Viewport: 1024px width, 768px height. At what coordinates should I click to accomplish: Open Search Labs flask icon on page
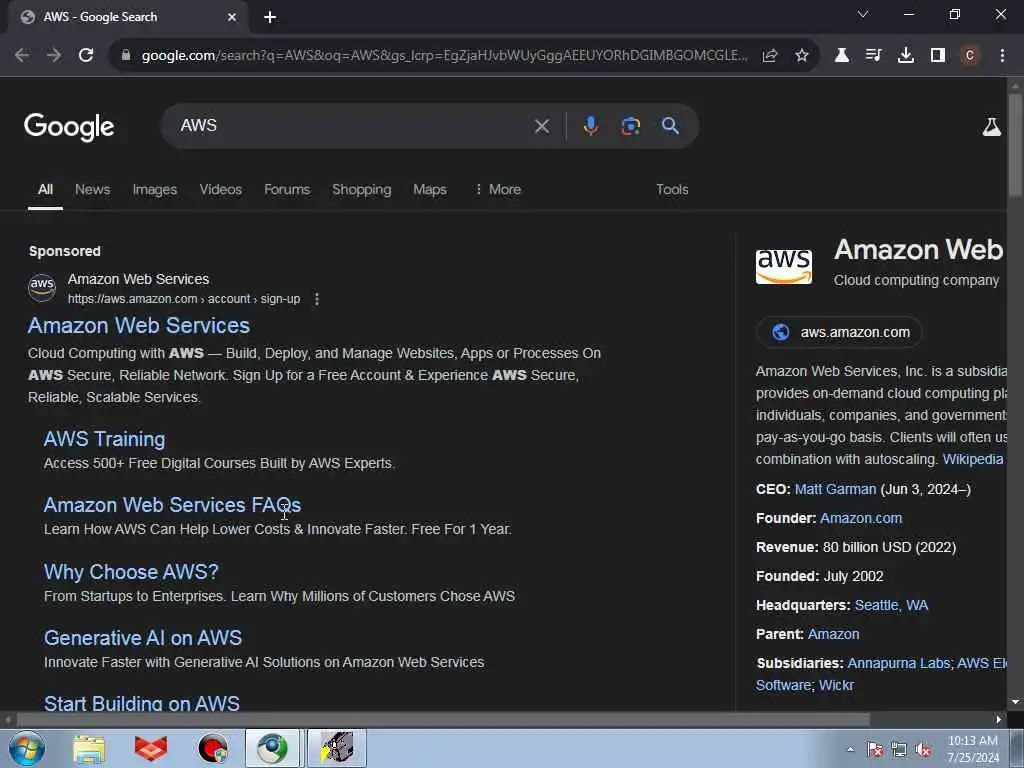[992, 127]
